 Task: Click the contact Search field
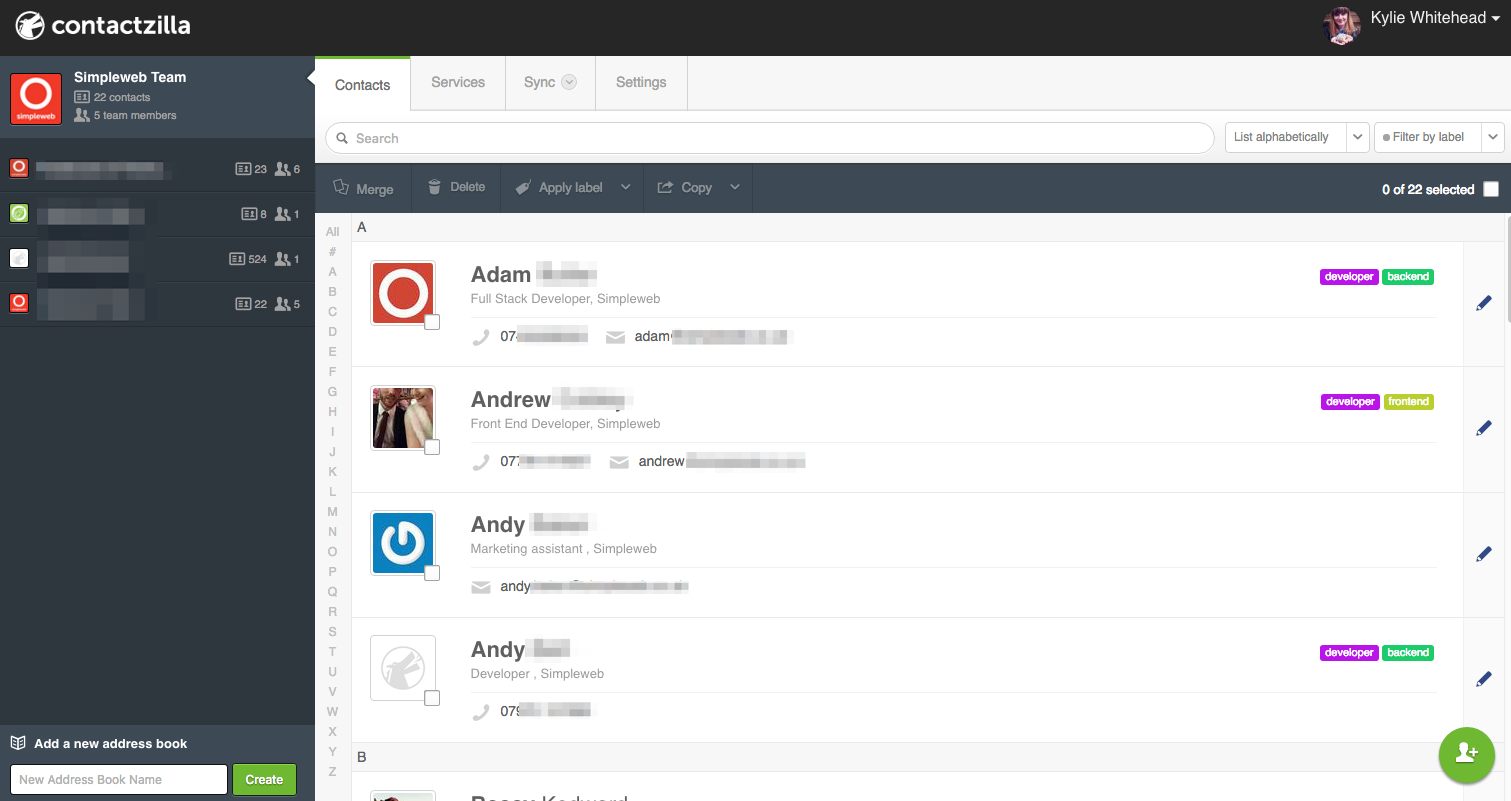pos(769,138)
